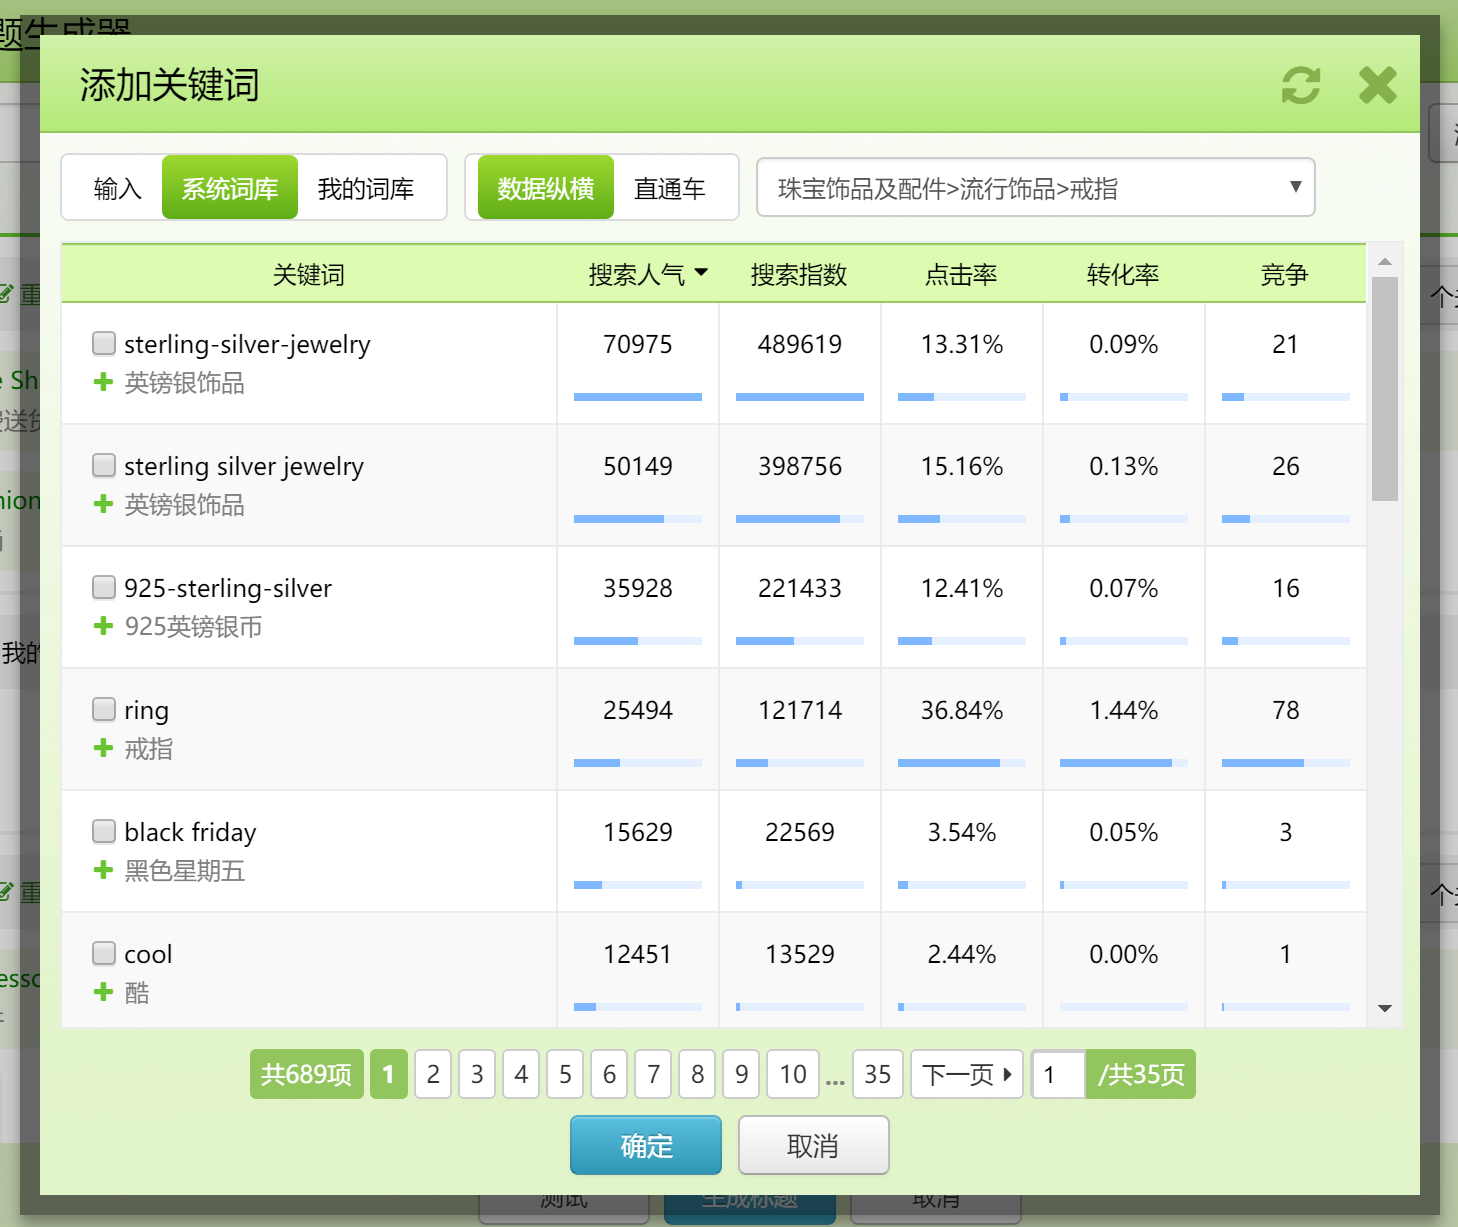Viewport: 1458px width, 1227px height.
Task: Click the 489619 search index value
Action: 800,344
